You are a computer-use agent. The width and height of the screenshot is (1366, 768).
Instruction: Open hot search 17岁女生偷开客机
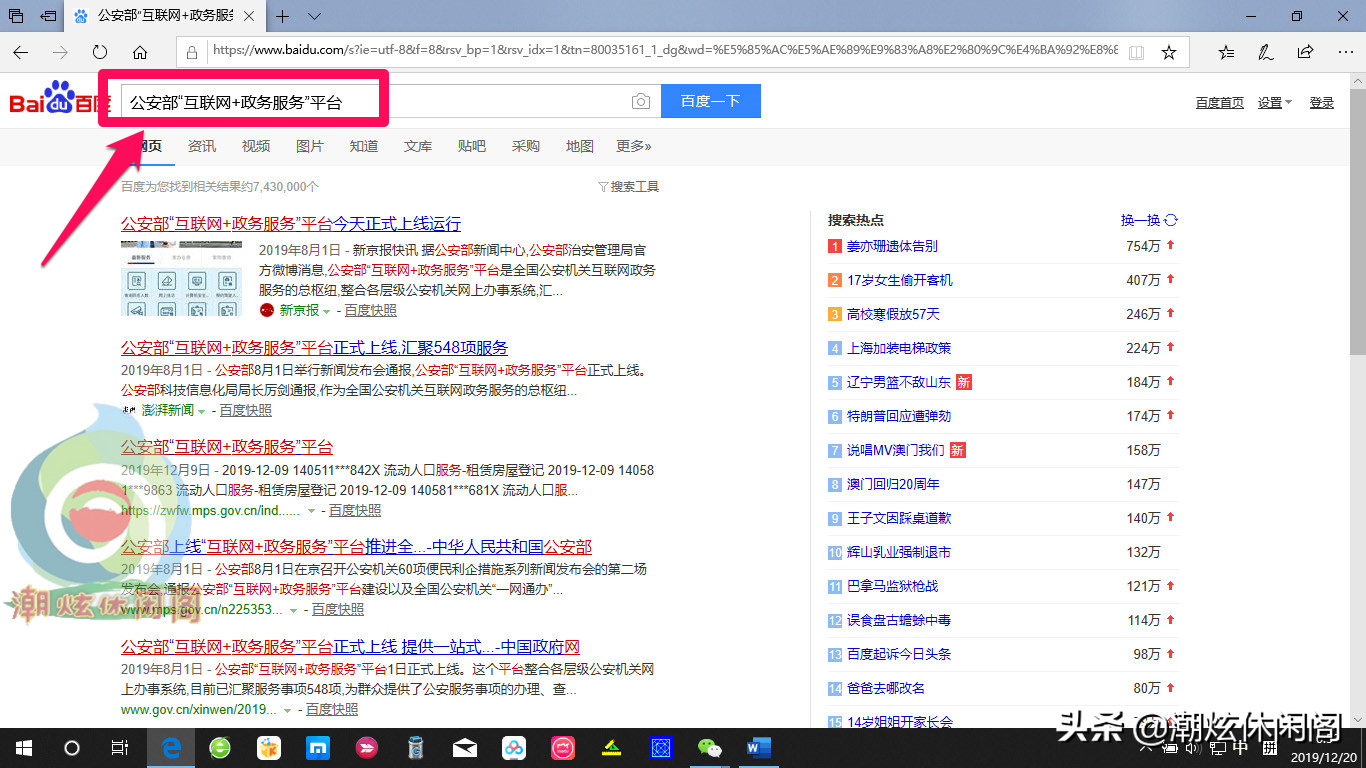click(x=900, y=280)
